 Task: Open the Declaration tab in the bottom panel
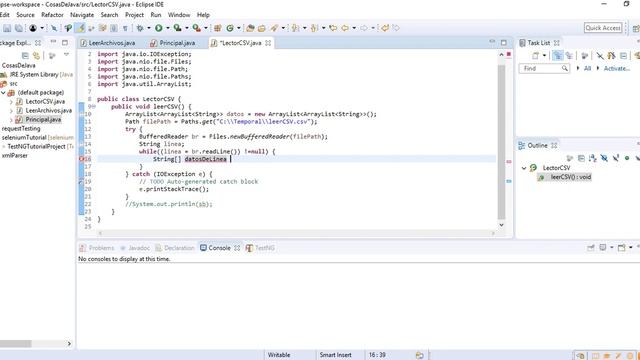coord(175,248)
